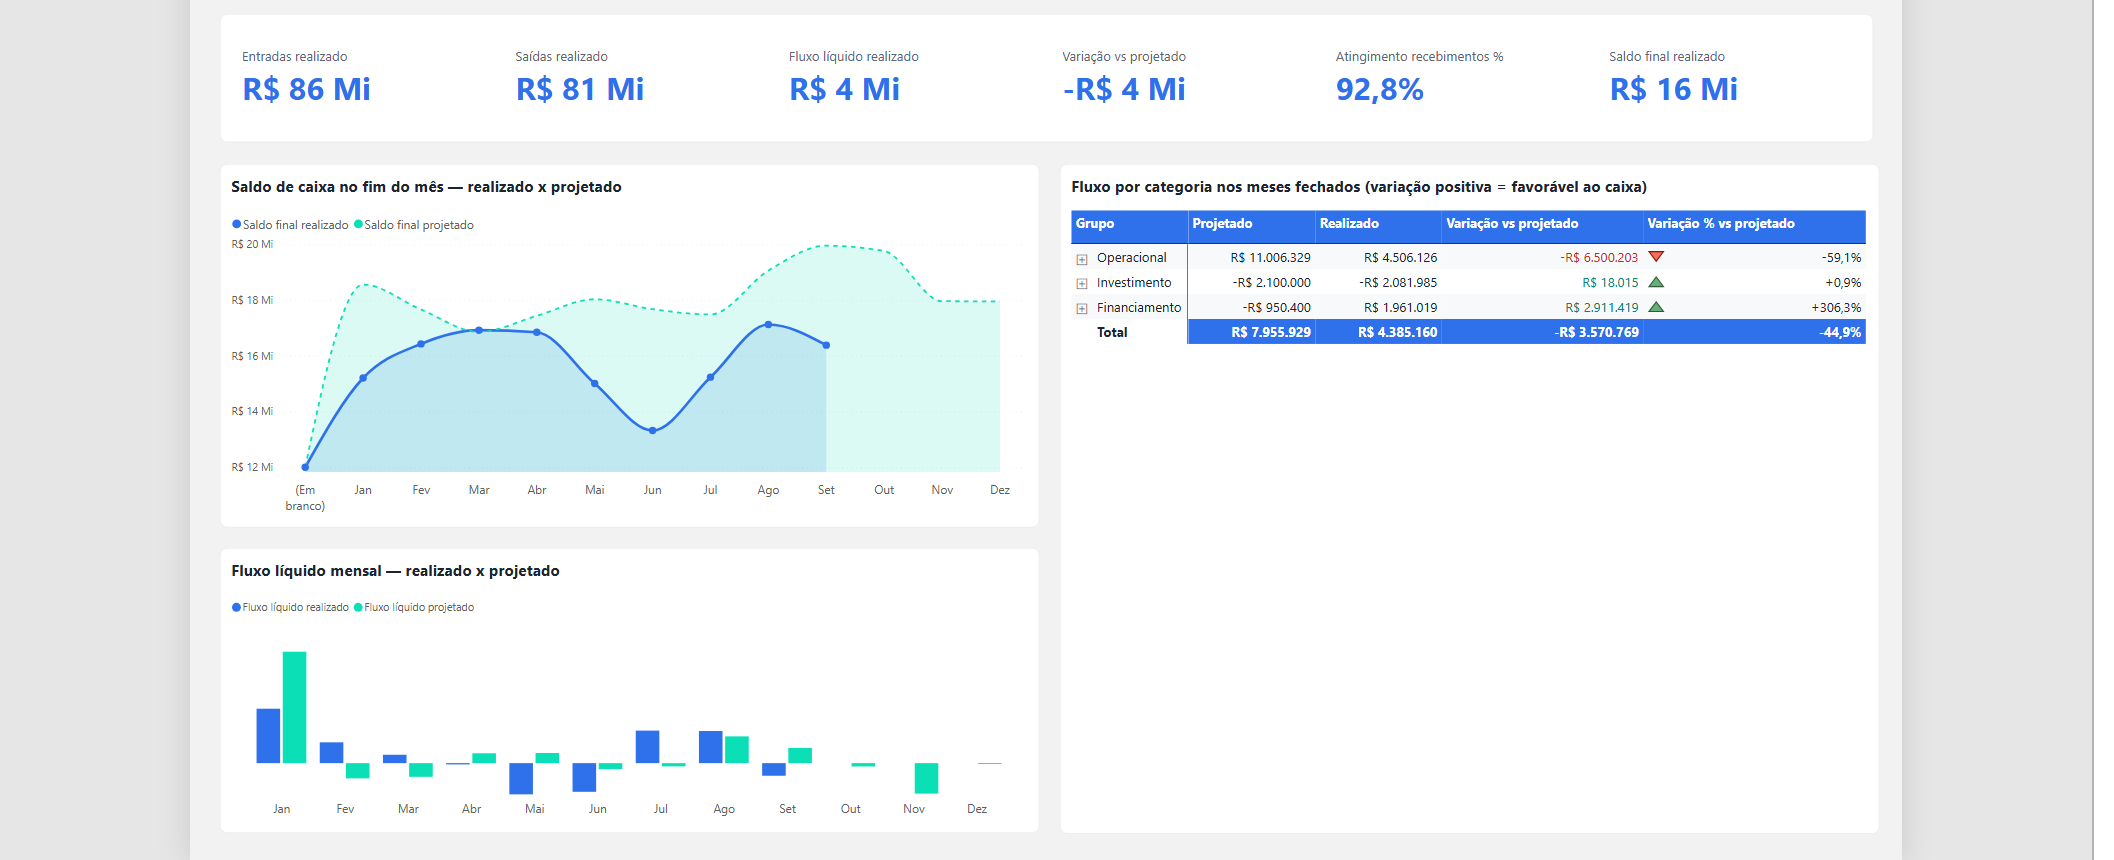The height and width of the screenshot is (860, 2114).
Task: Click the Fluxo líquido realizado legend dot
Action: [x=237, y=607]
